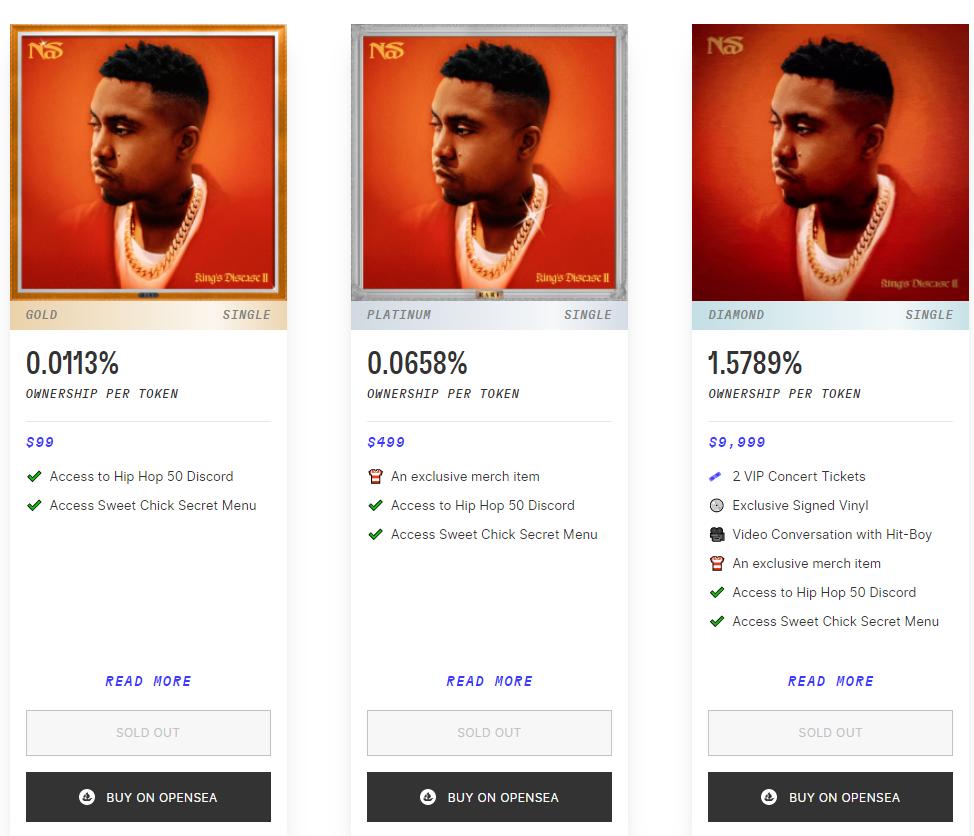Expand Read More on the Platinum card
This screenshot has width=974, height=836.
[489, 681]
